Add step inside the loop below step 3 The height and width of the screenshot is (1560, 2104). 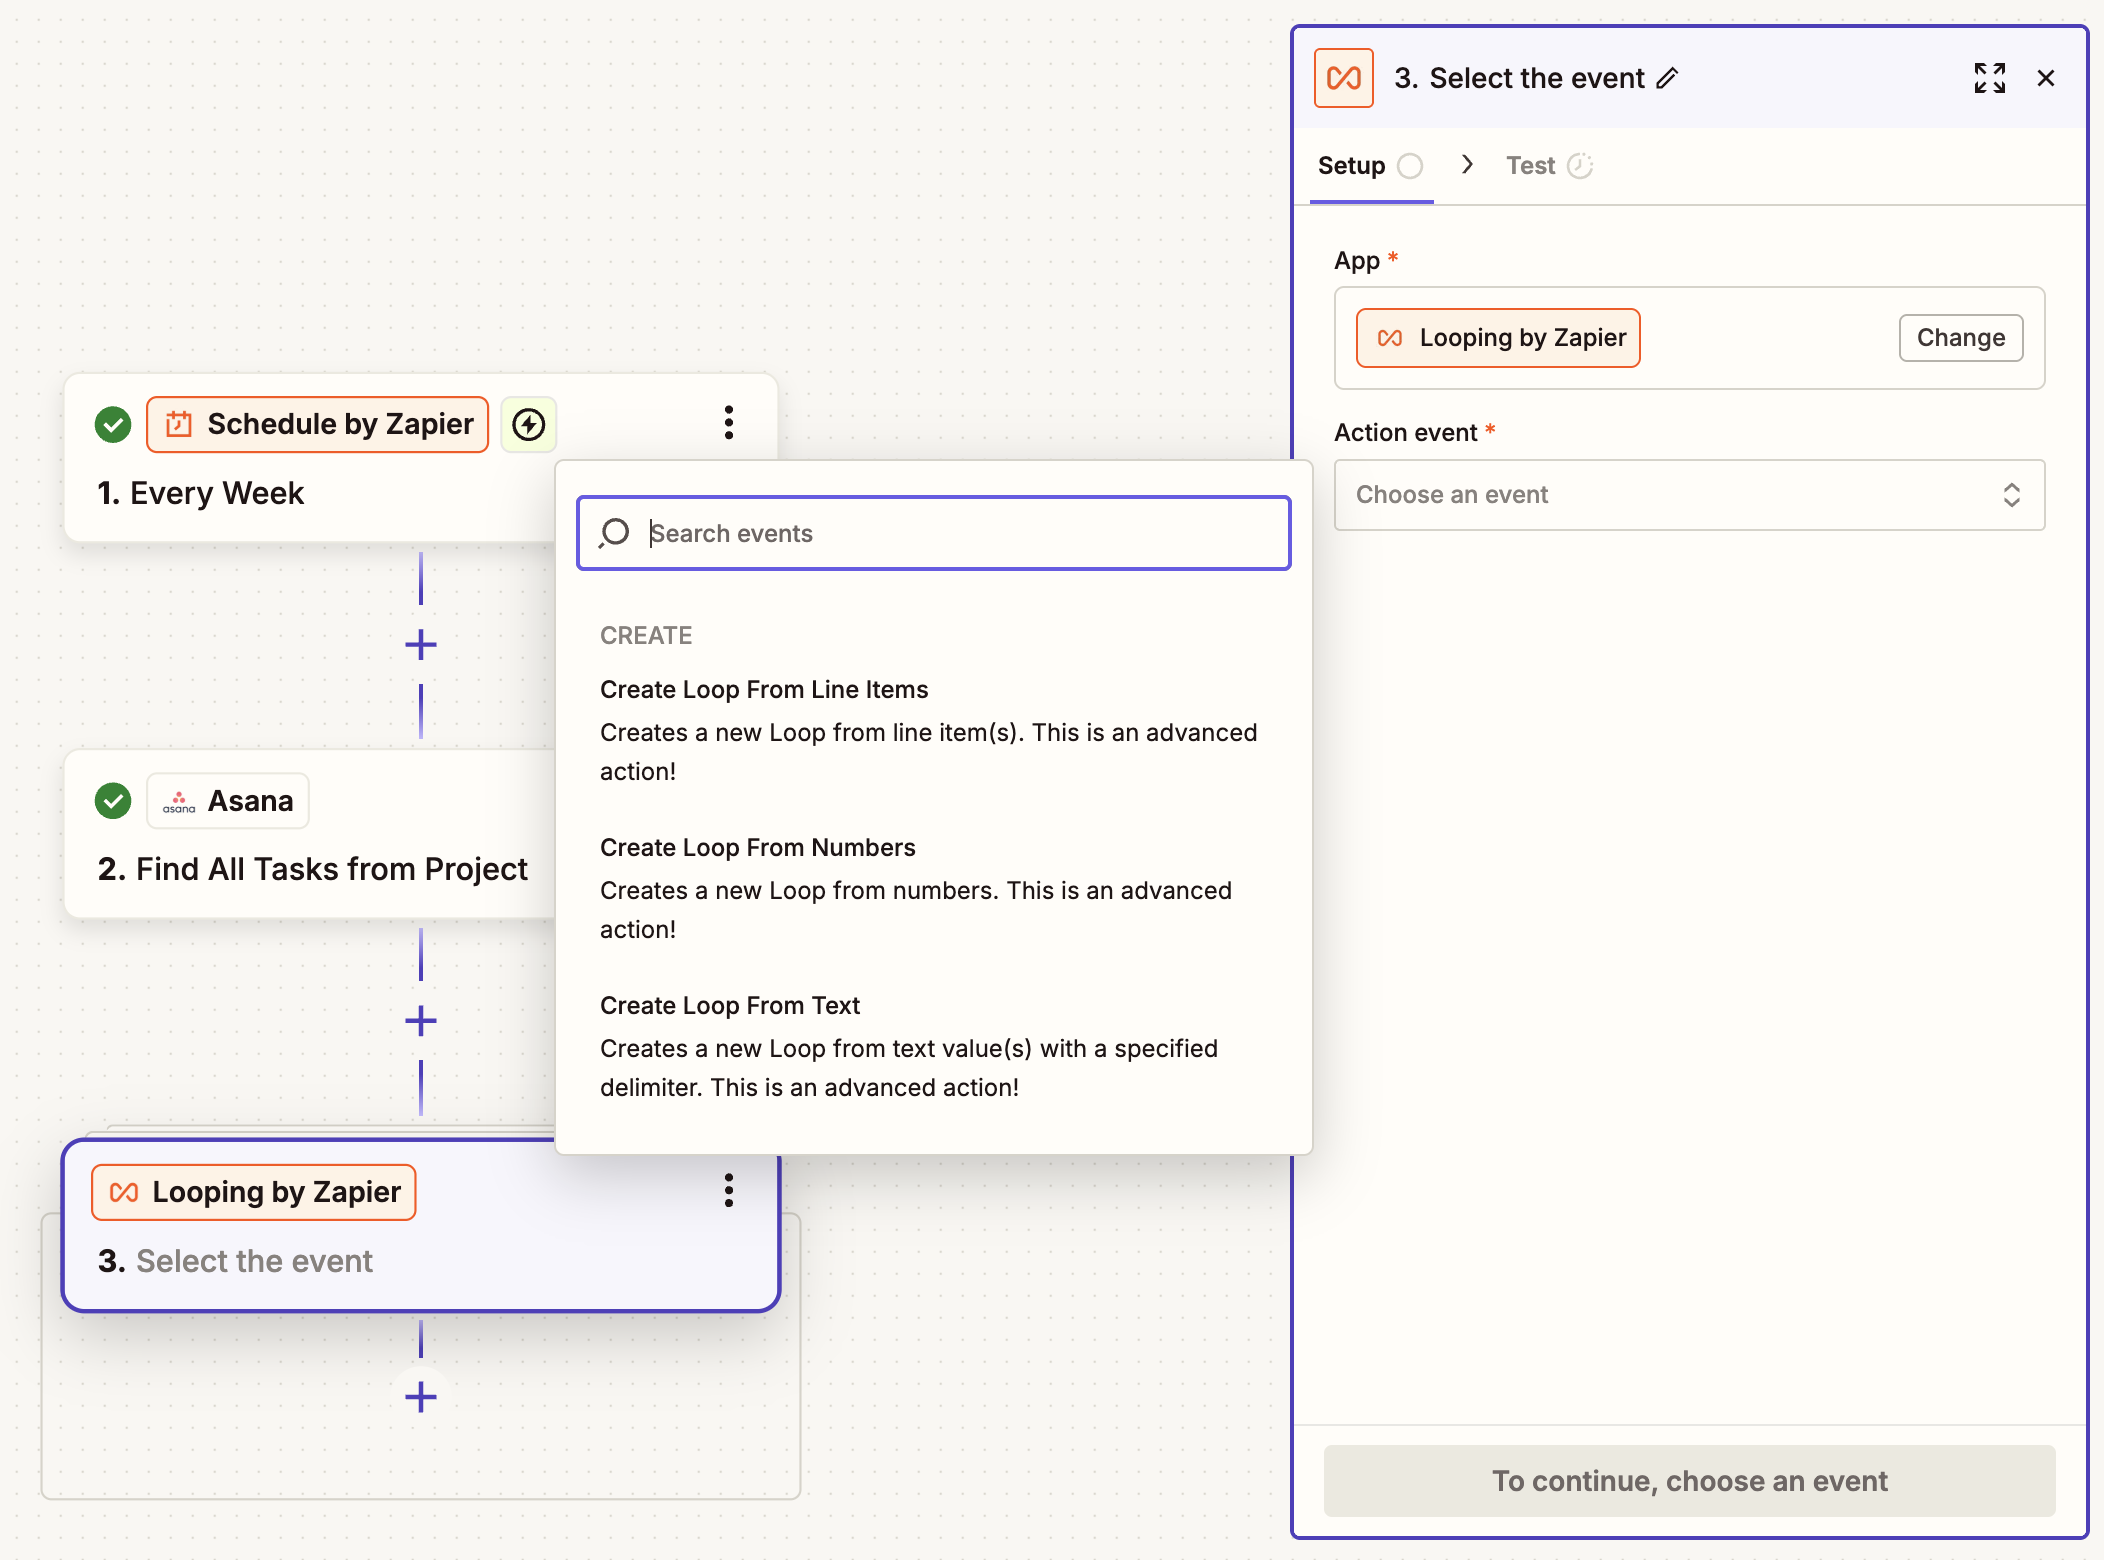coord(421,1397)
